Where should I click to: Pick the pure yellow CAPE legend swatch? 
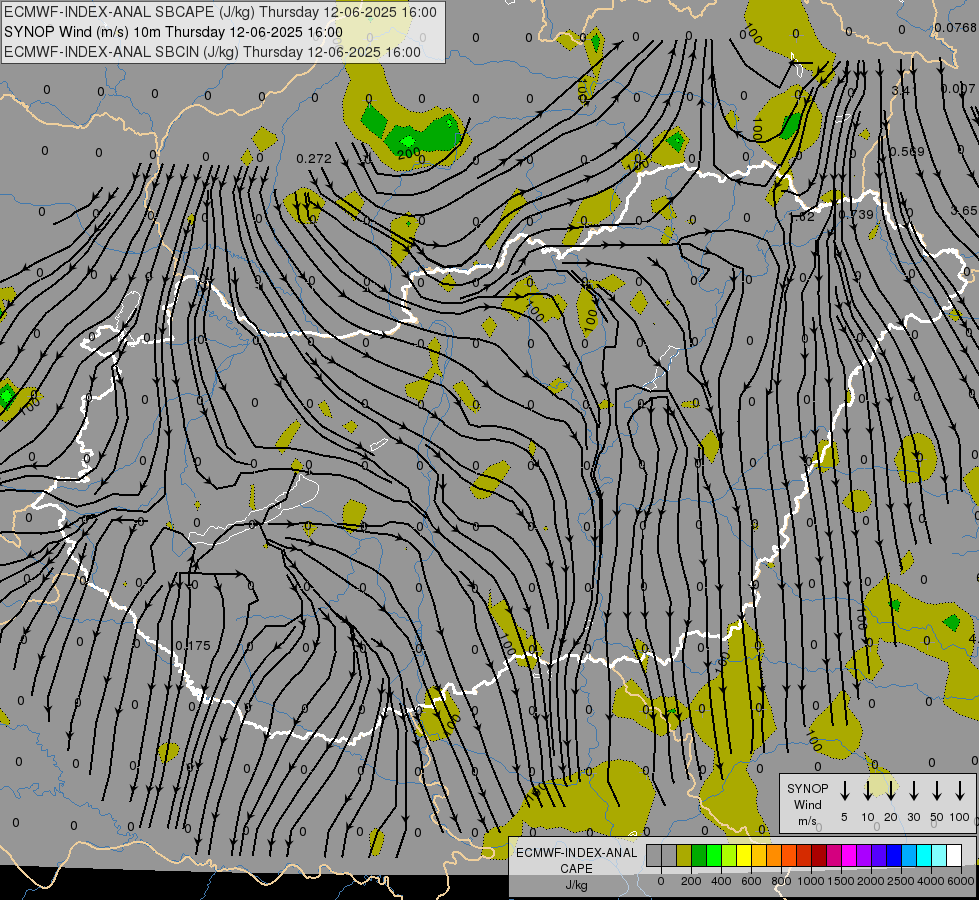(744, 855)
